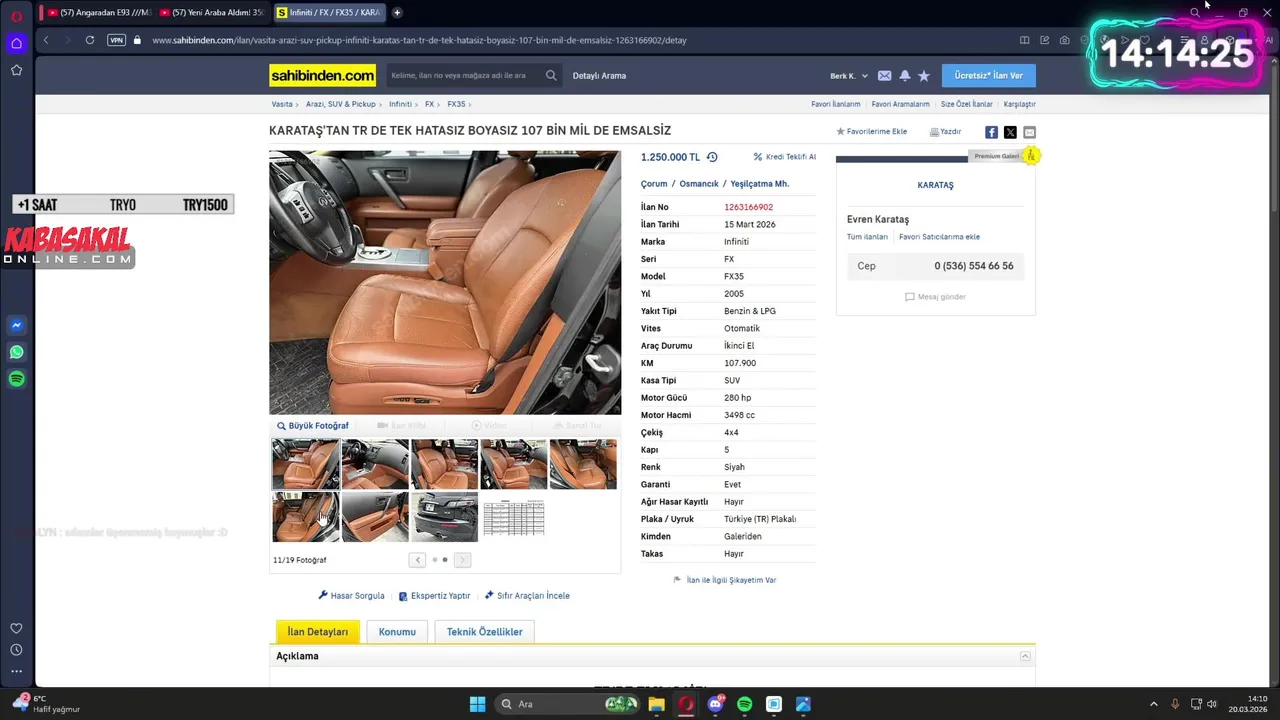Click the browser address bar URL
1280x720 pixels.
point(419,40)
